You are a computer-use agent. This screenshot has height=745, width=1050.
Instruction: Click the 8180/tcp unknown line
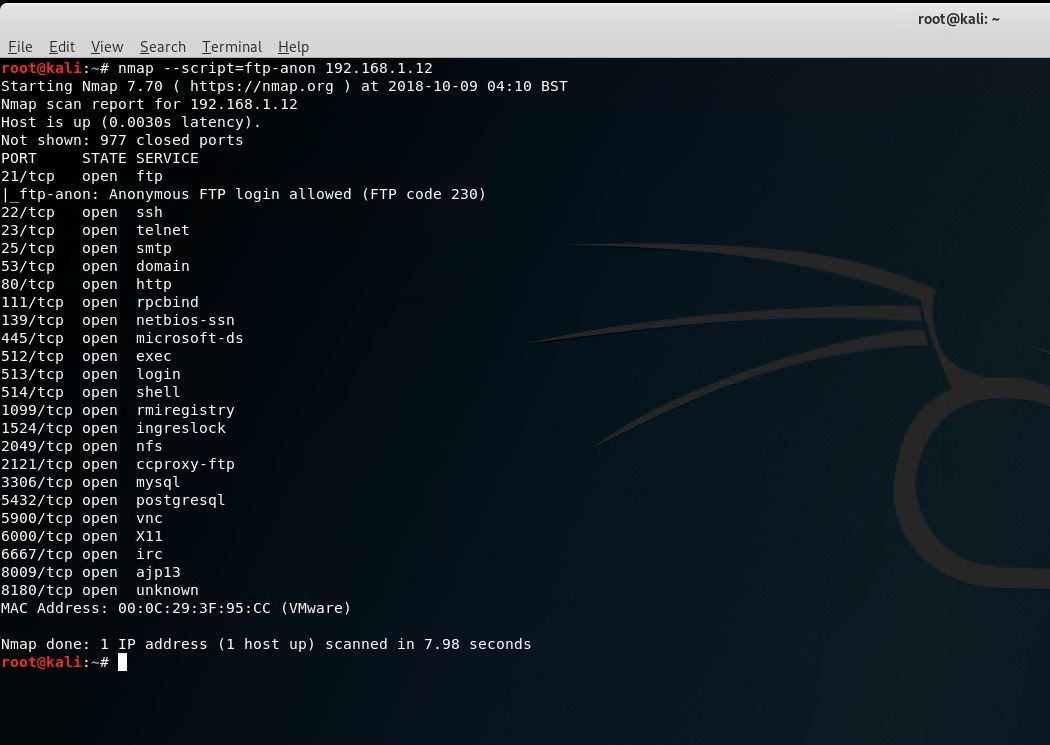(100, 590)
